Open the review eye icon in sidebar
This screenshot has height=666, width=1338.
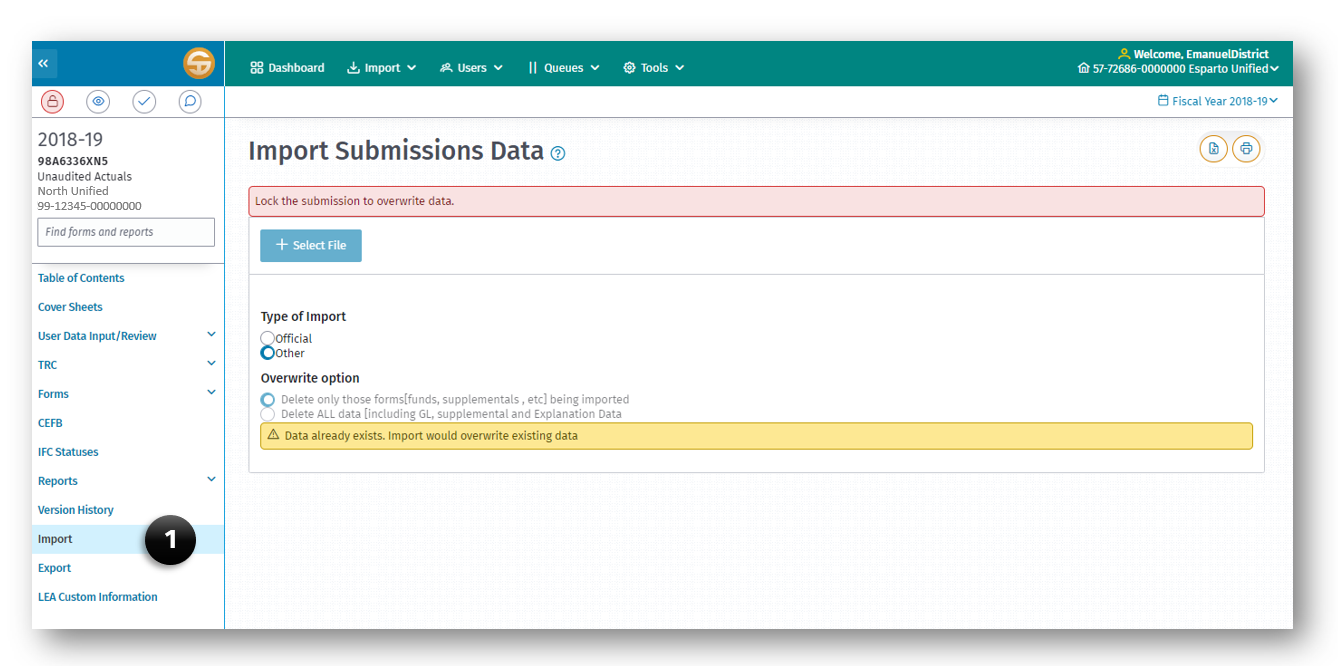(97, 101)
